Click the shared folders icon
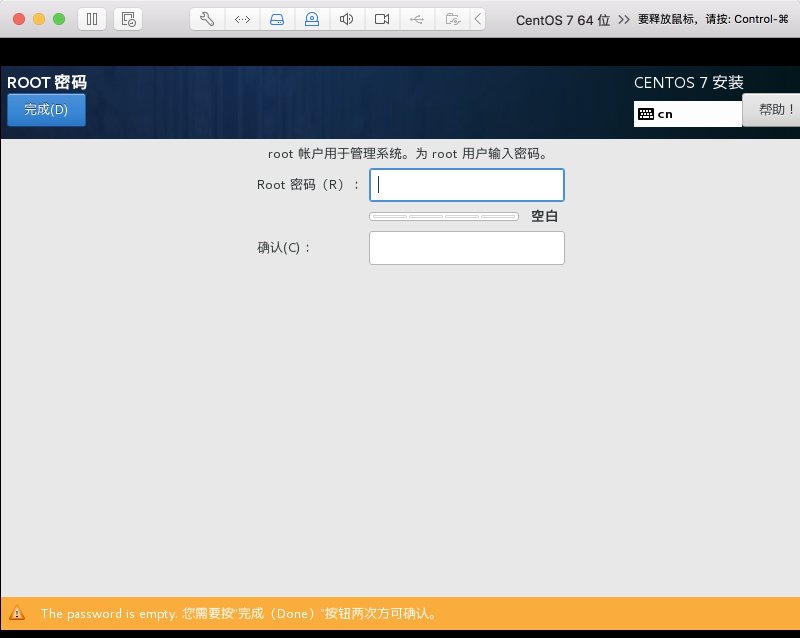This screenshot has height=638, width=800. [453, 19]
